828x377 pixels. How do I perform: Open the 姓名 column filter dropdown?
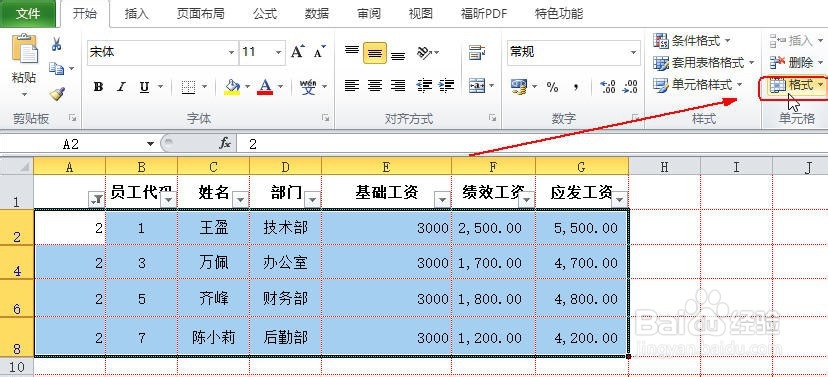click(x=240, y=200)
